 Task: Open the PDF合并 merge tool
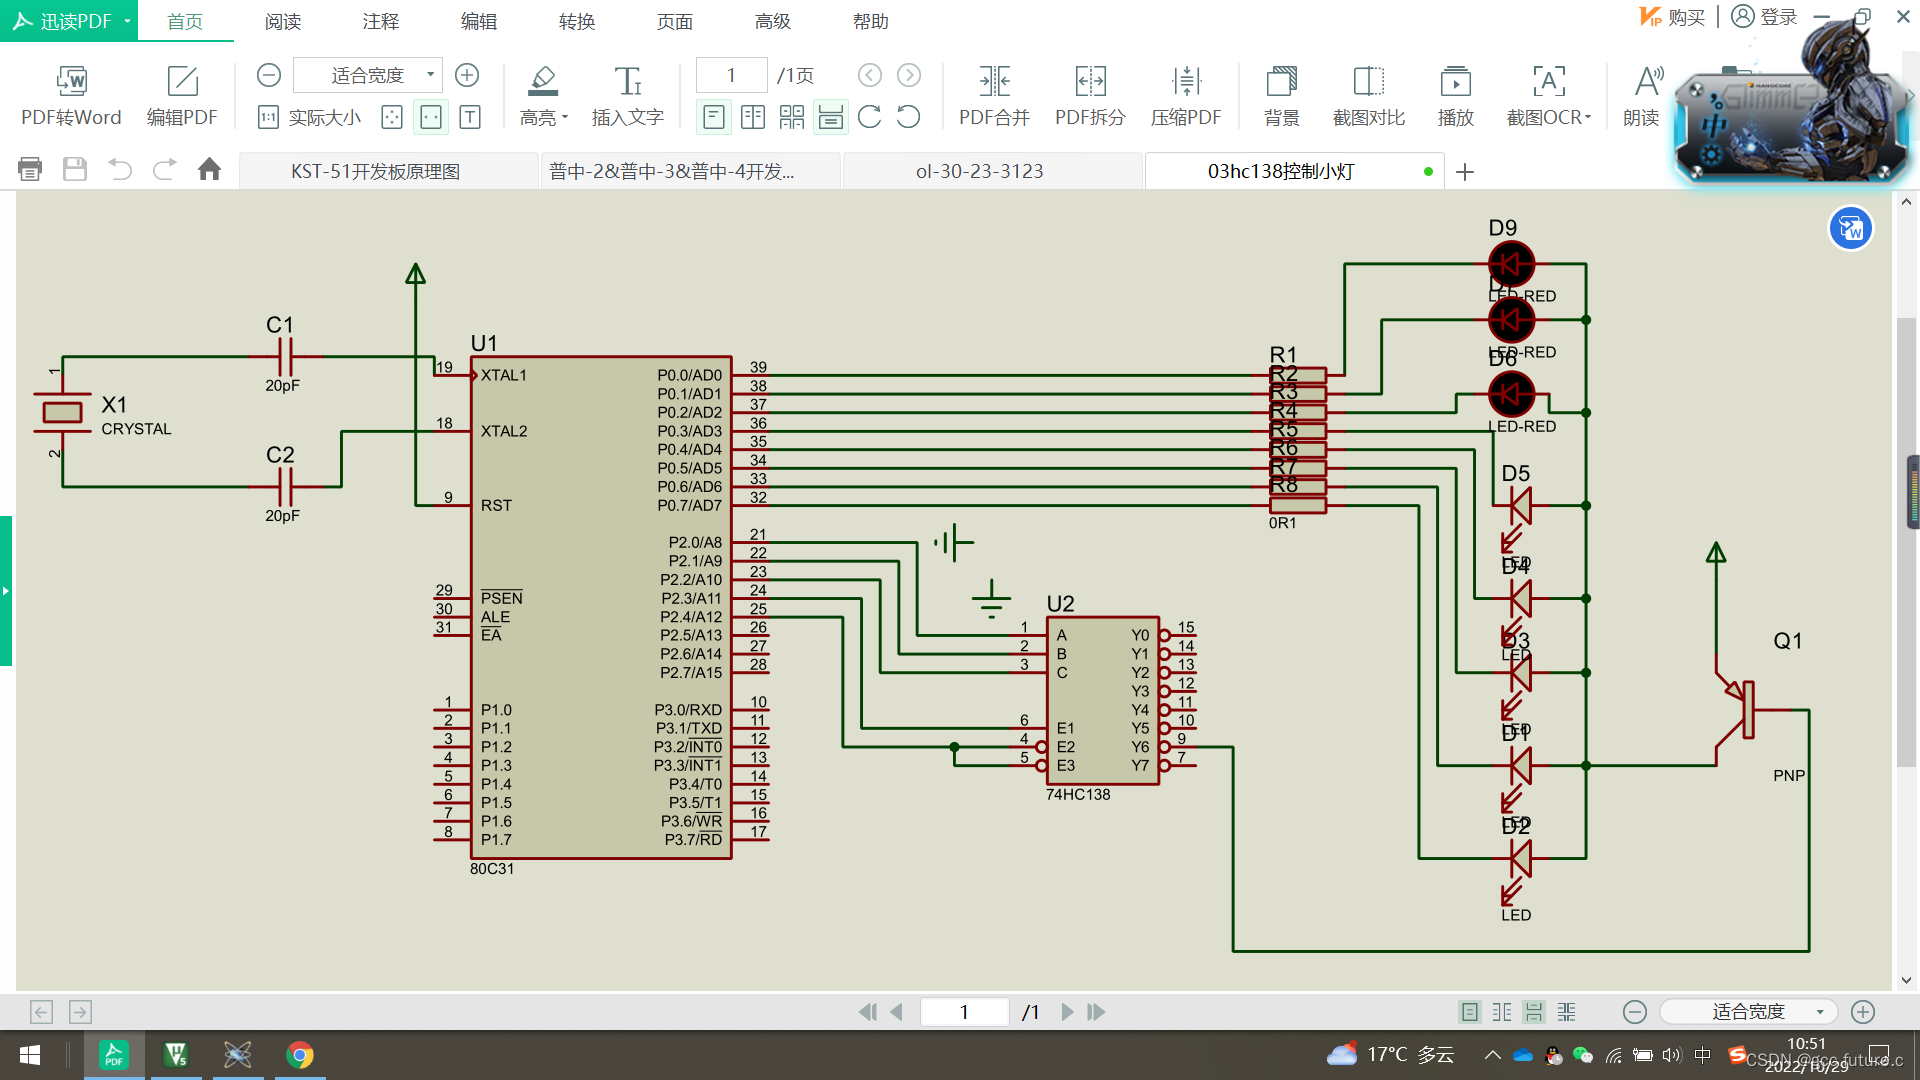[x=994, y=96]
